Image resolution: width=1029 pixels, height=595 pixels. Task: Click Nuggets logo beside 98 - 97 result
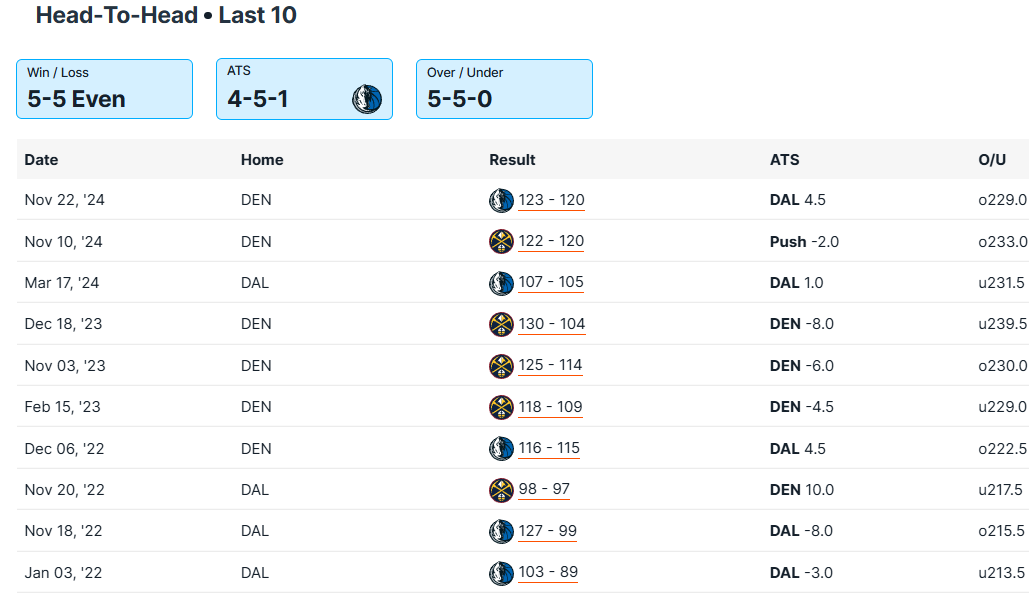[501, 490]
